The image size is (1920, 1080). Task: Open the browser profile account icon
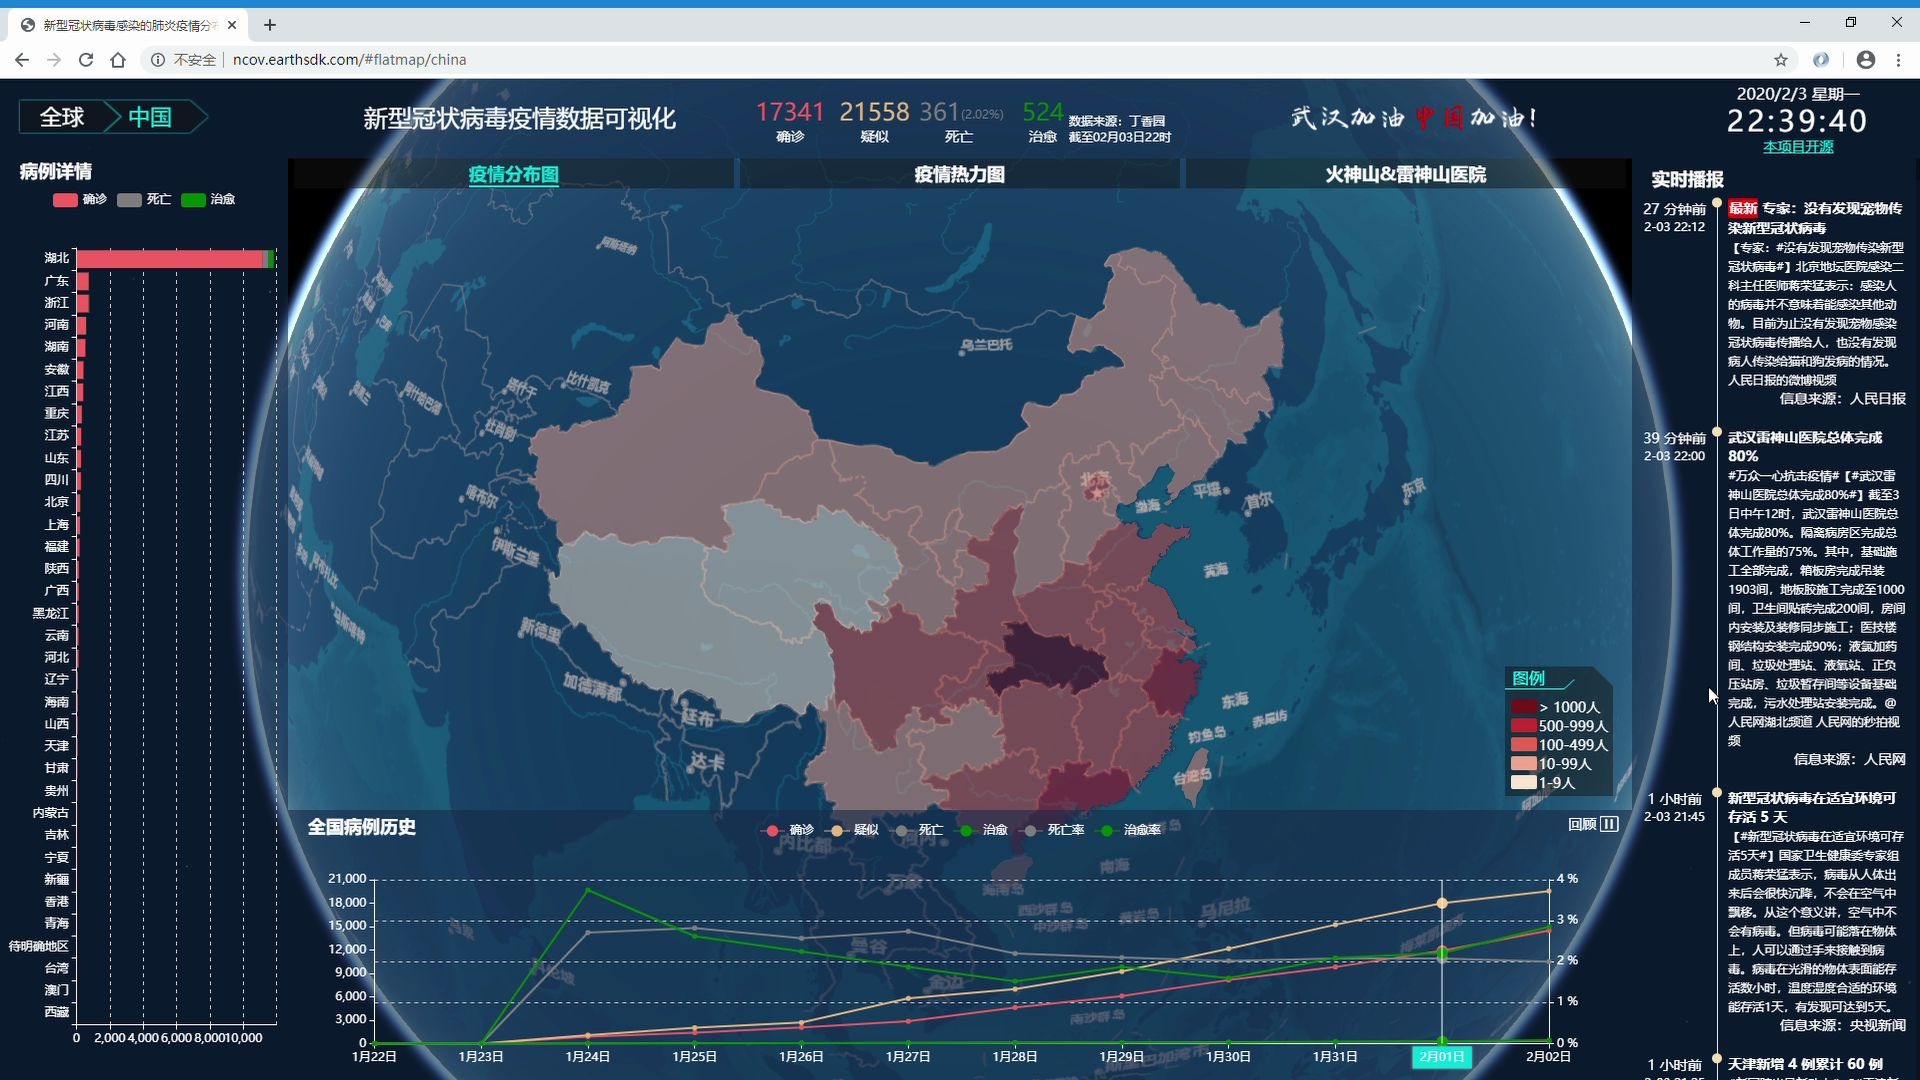click(x=1866, y=60)
